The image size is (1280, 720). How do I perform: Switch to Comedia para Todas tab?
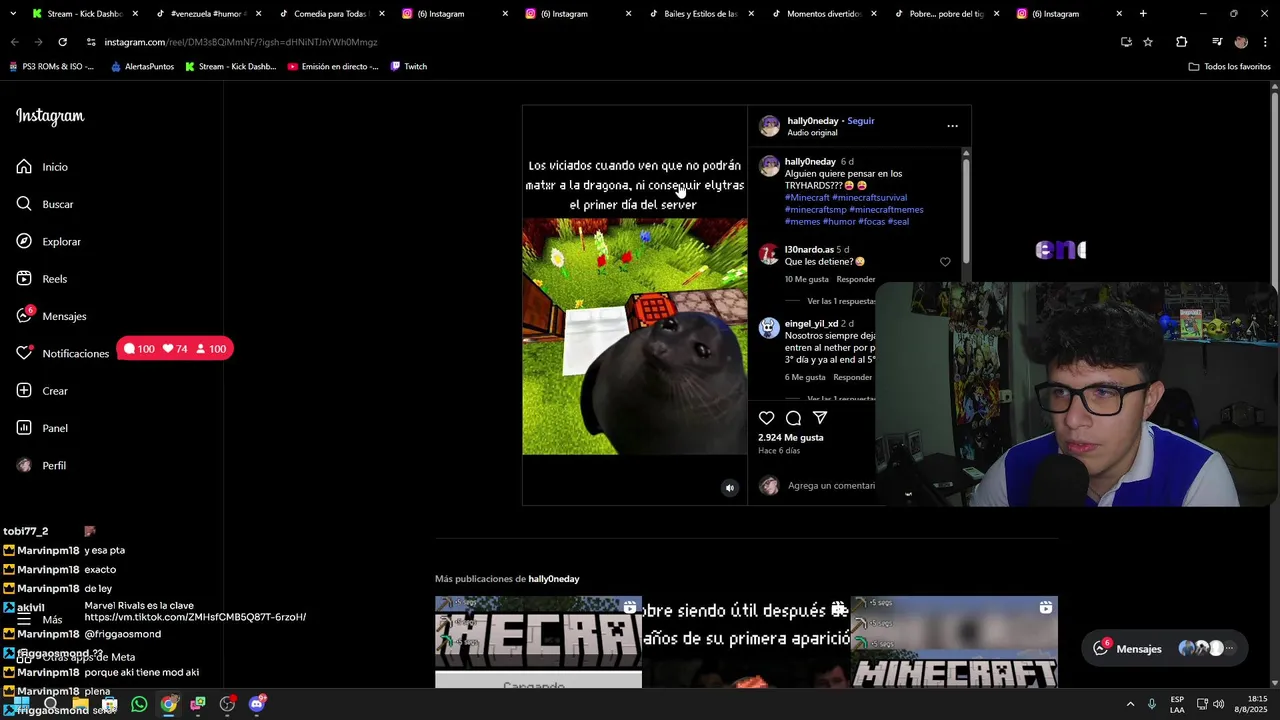(x=331, y=14)
